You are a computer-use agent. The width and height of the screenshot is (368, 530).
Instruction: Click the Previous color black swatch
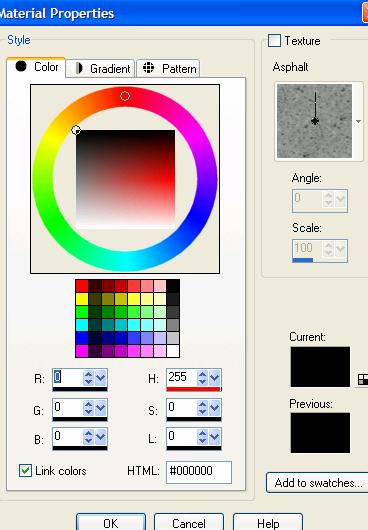[320, 432]
